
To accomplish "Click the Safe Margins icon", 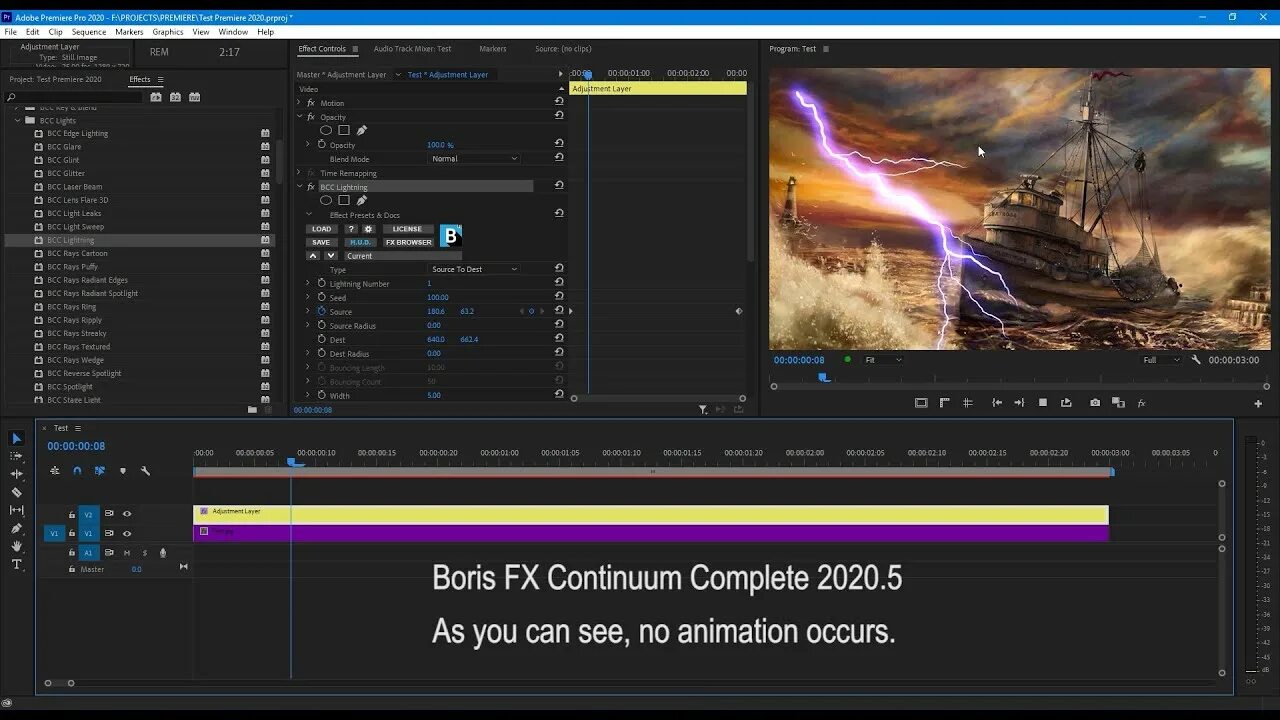I will [921, 403].
